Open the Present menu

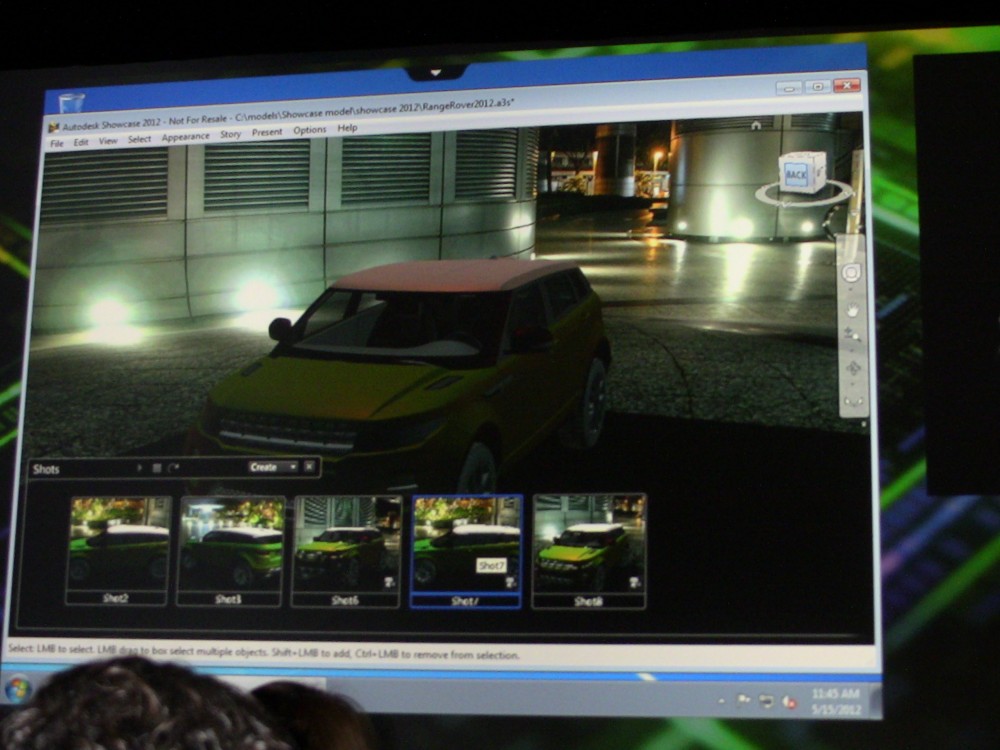pyautogui.click(x=267, y=133)
